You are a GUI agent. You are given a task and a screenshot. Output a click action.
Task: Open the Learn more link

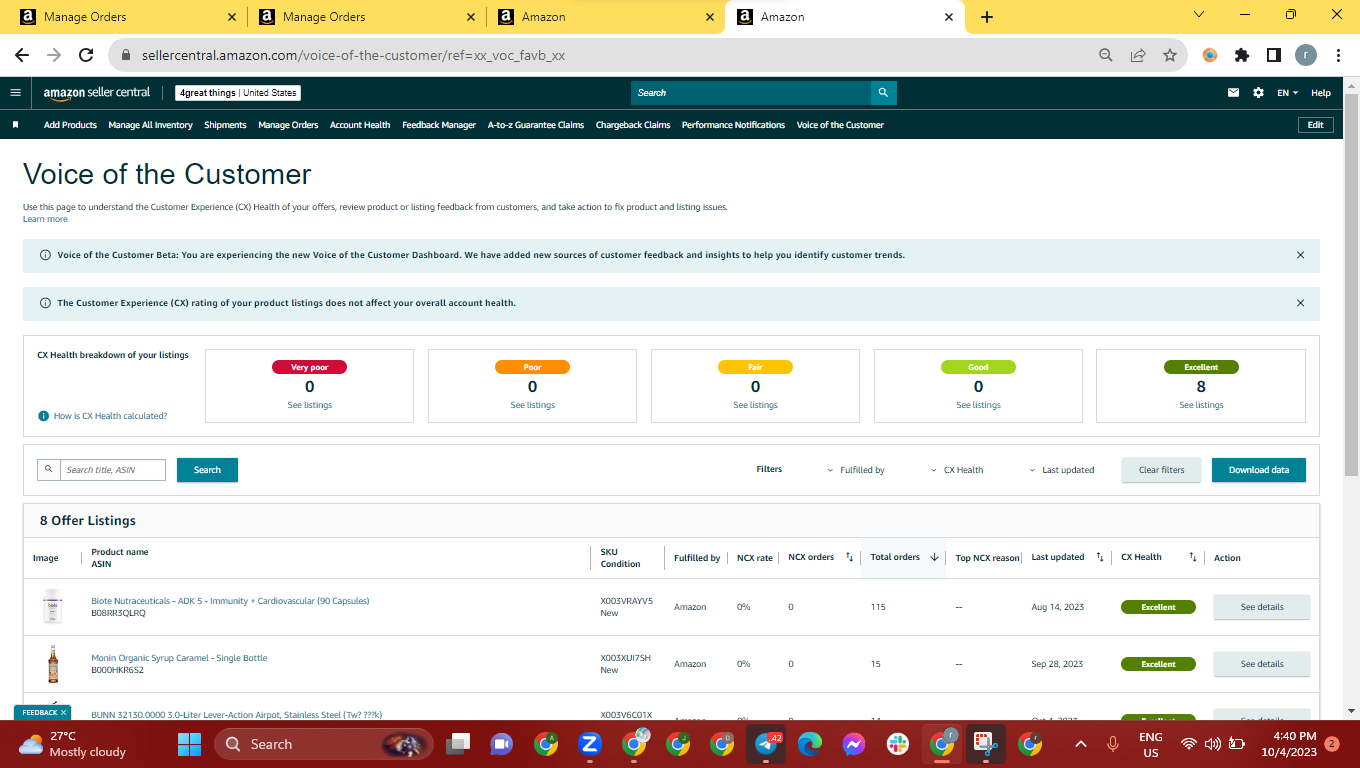tap(45, 219)
